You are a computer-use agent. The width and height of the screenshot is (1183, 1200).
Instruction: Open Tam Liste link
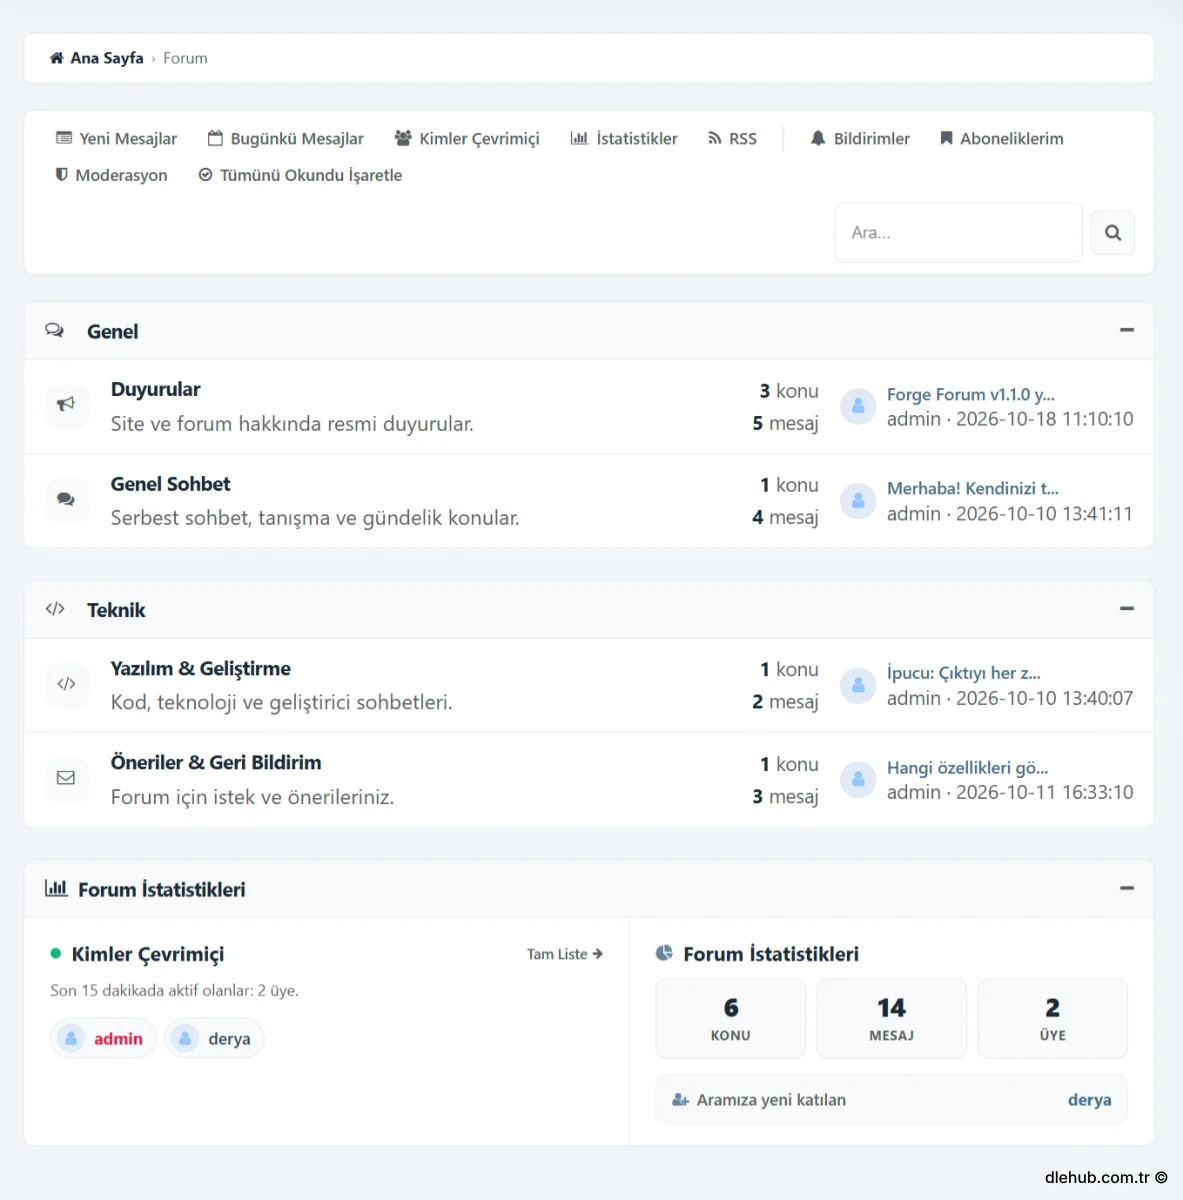tap(565, 954)
